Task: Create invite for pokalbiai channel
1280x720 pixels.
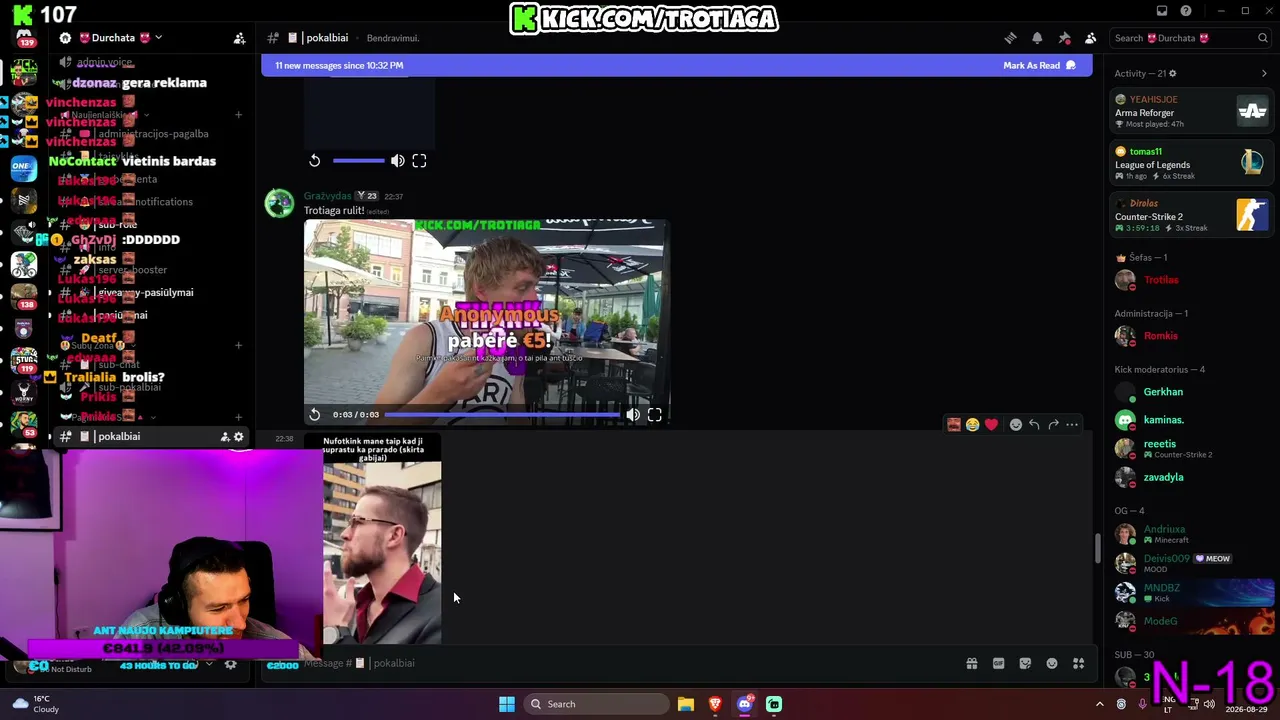Action: [x=225, y=437]
